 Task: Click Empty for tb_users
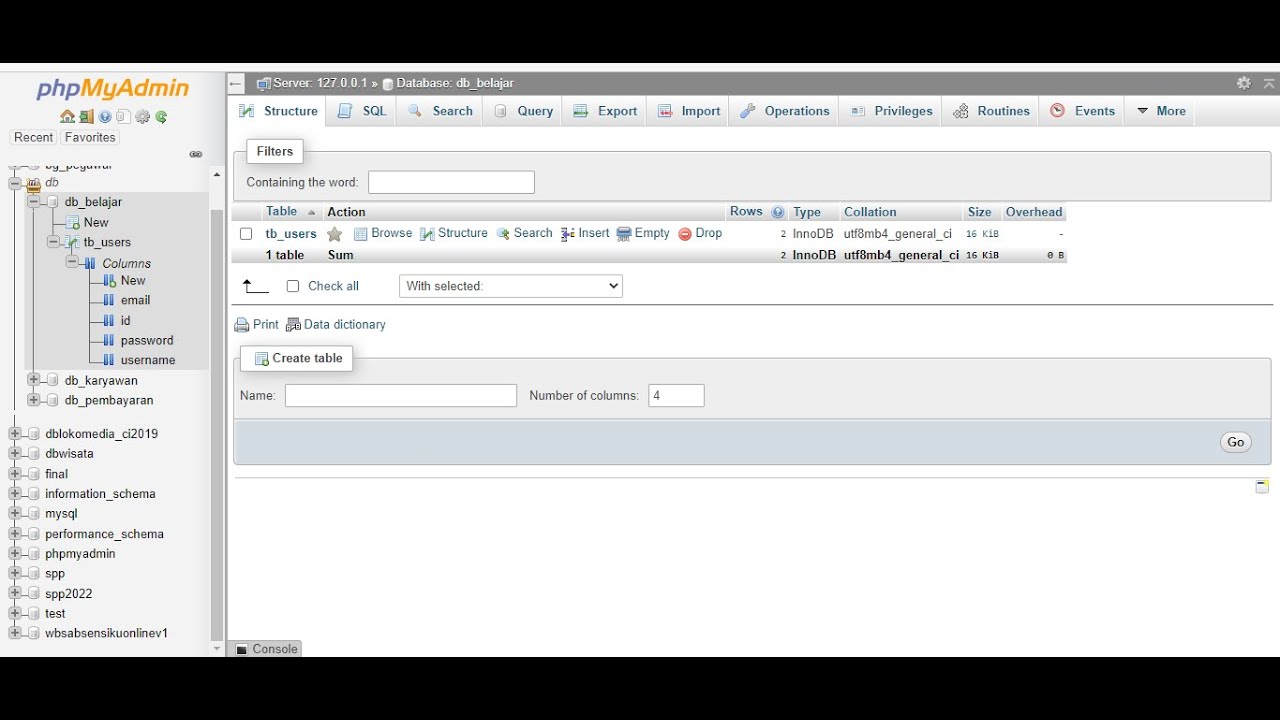[x=643, y=233]
